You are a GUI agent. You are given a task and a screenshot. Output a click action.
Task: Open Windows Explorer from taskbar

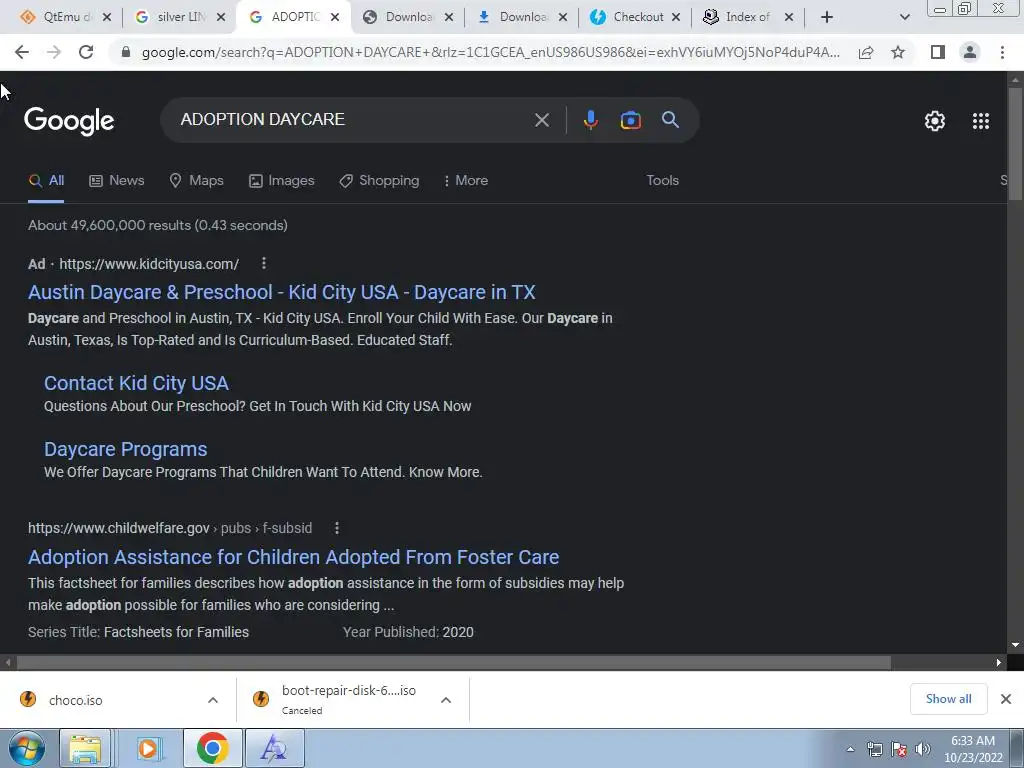point(85,748)
